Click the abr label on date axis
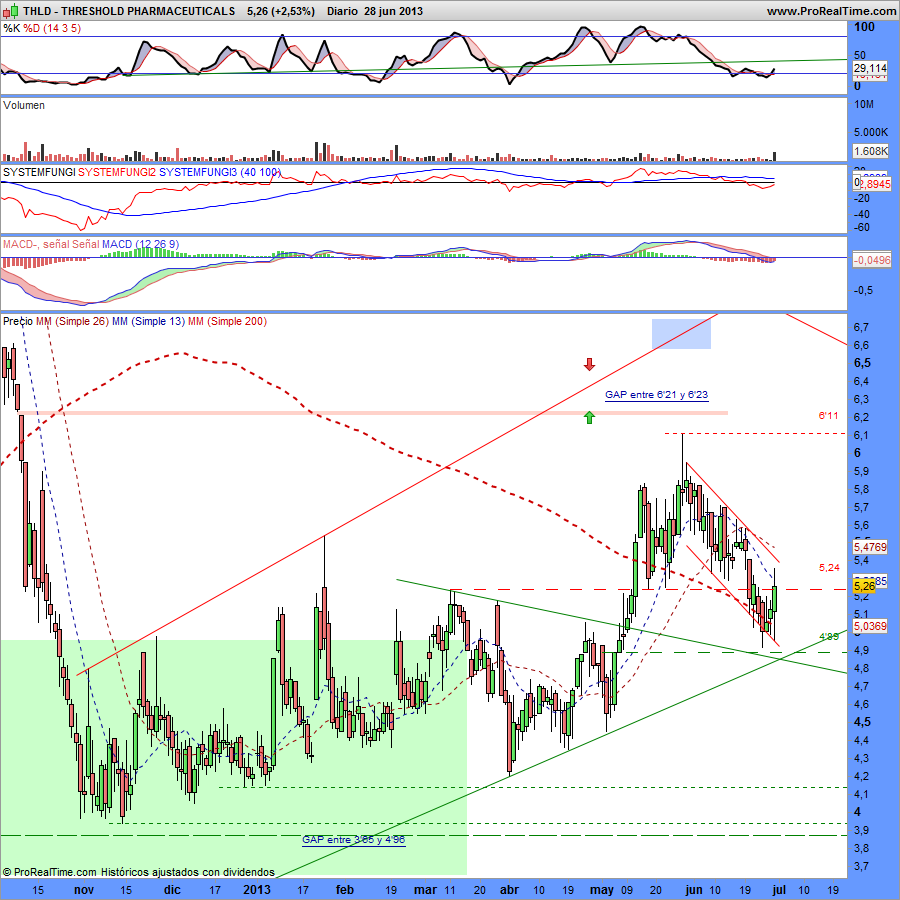The width and height of the screenshot is (900, 900). [x=509, y=890]
